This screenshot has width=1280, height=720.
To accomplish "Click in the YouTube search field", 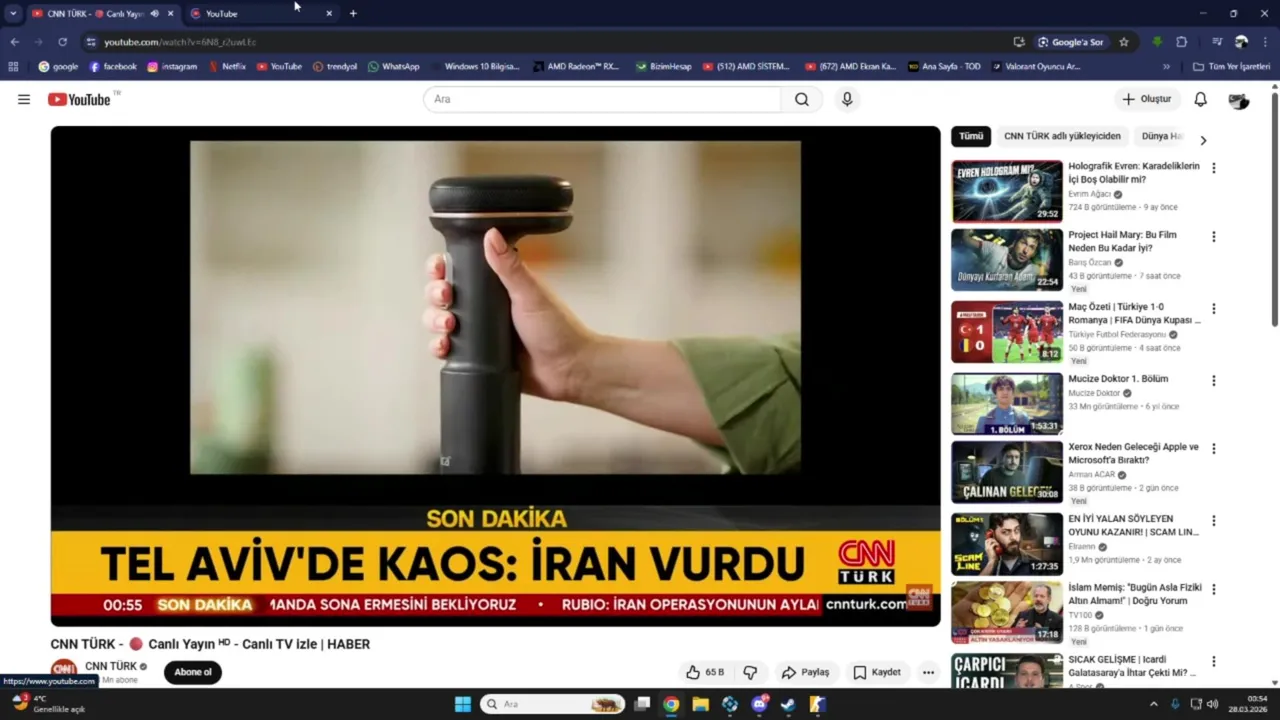I will (602, 99).
